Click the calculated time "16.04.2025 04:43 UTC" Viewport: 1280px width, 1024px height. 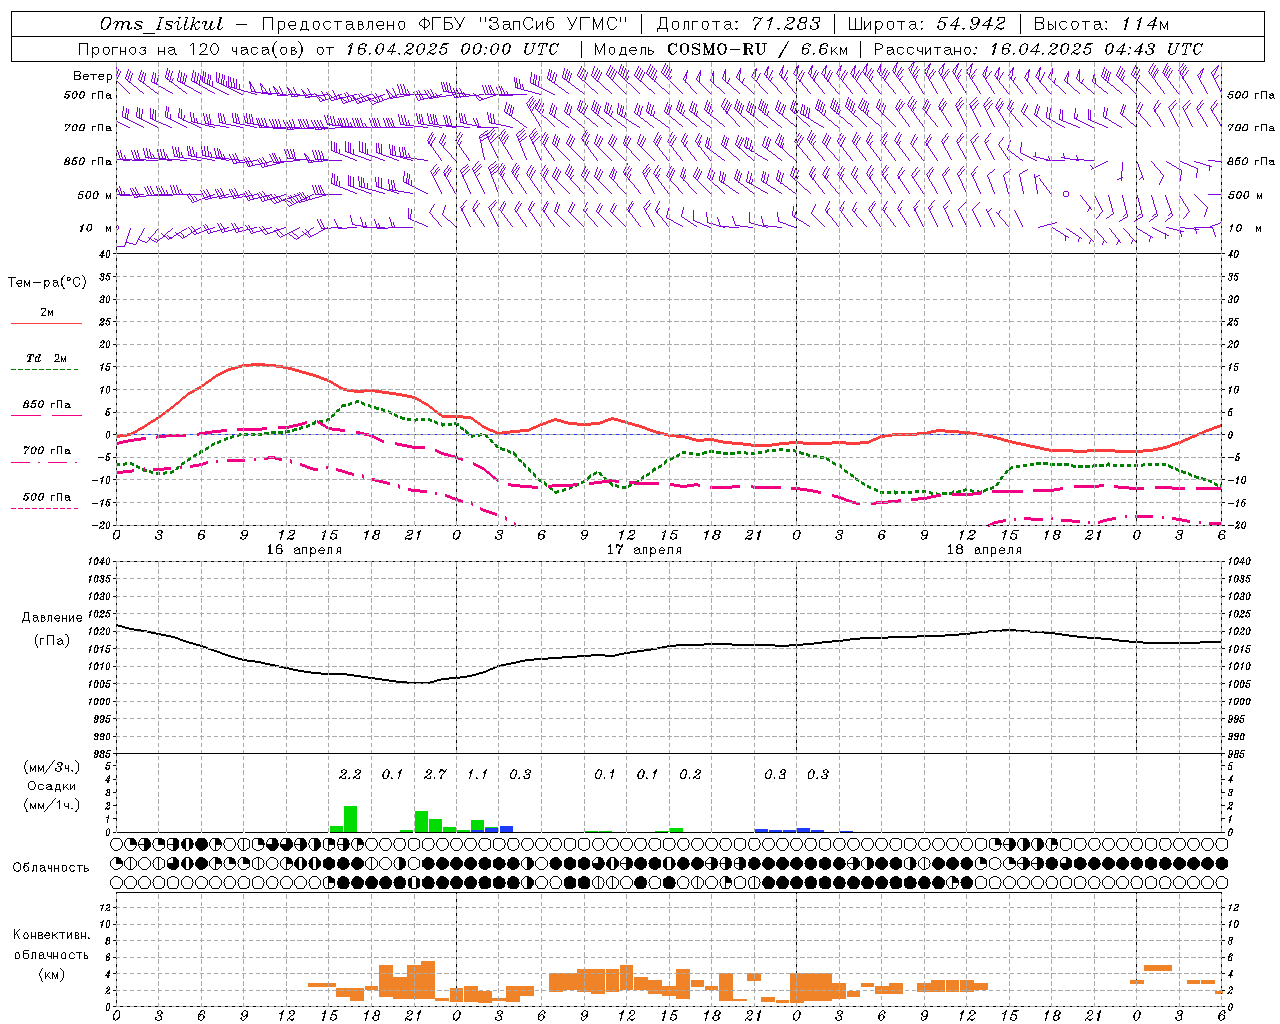(x=1095, y=49)
